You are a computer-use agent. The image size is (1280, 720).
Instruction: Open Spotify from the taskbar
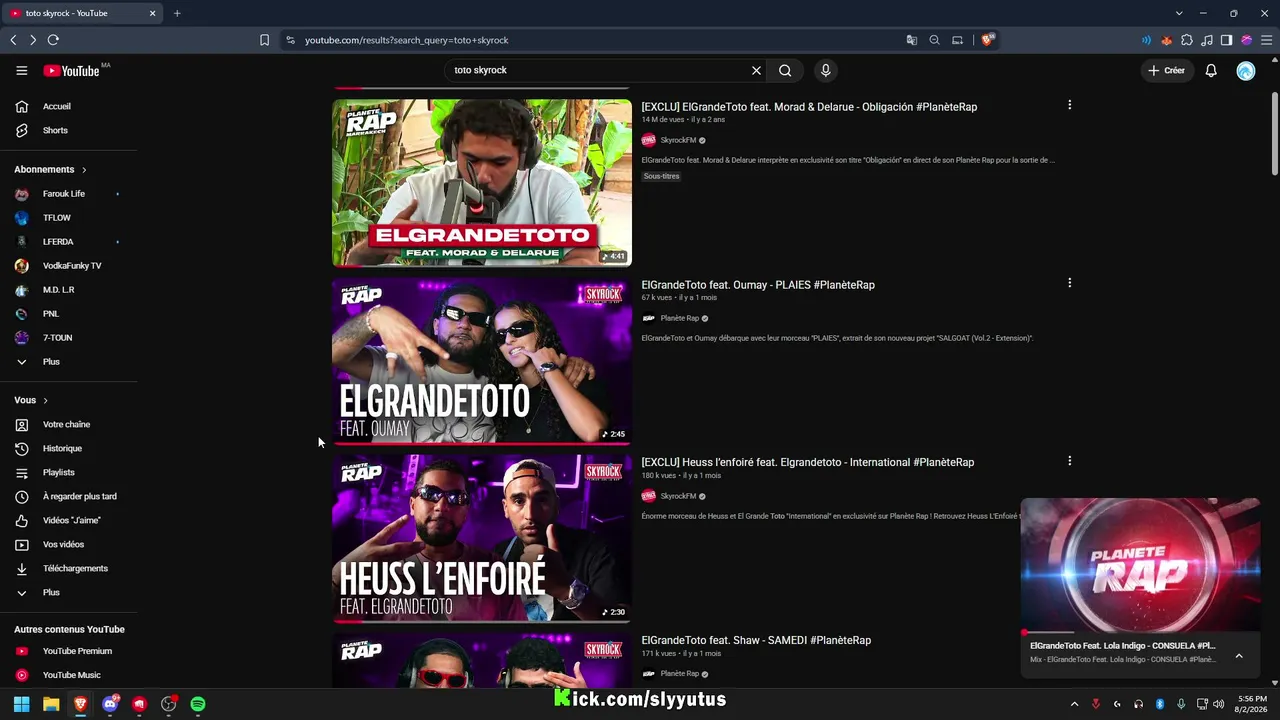198,704
